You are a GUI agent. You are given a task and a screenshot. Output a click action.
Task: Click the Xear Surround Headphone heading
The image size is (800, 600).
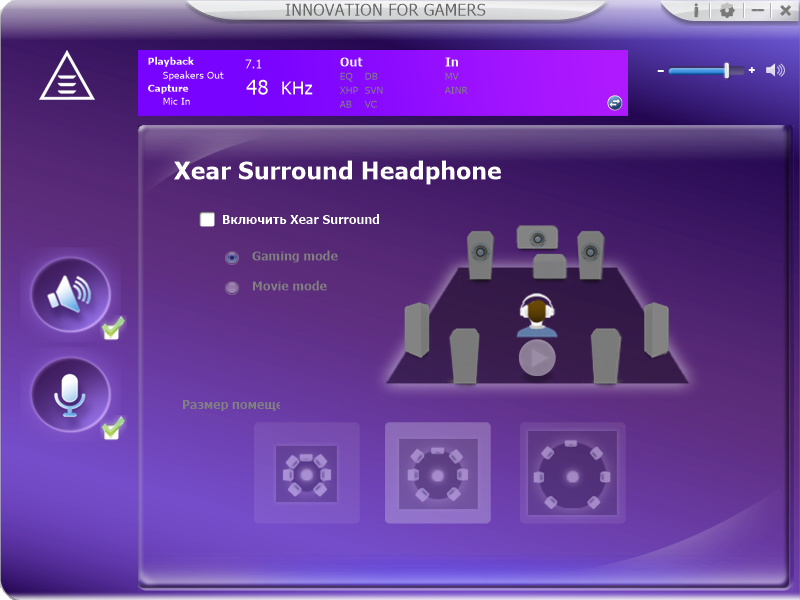tap(337, 171)
